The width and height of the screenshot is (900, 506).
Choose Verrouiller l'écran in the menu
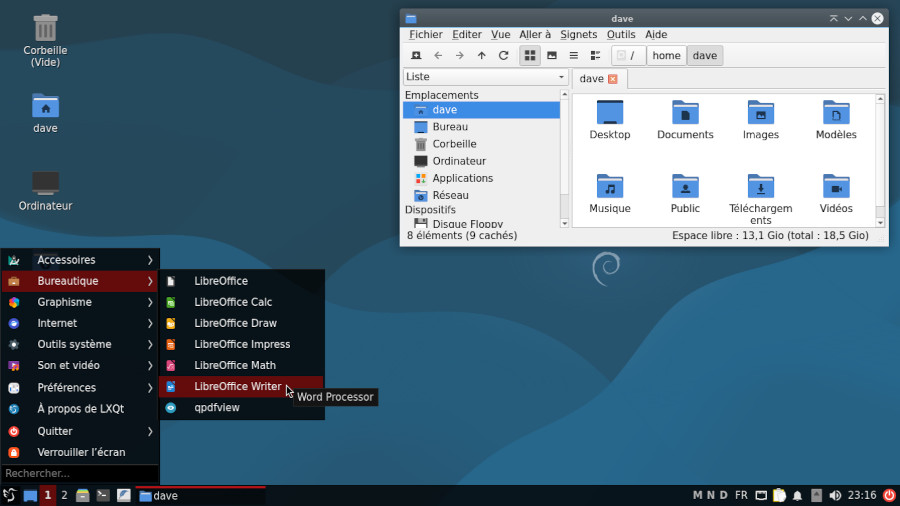pyautogui.click(x=80, y=453)
